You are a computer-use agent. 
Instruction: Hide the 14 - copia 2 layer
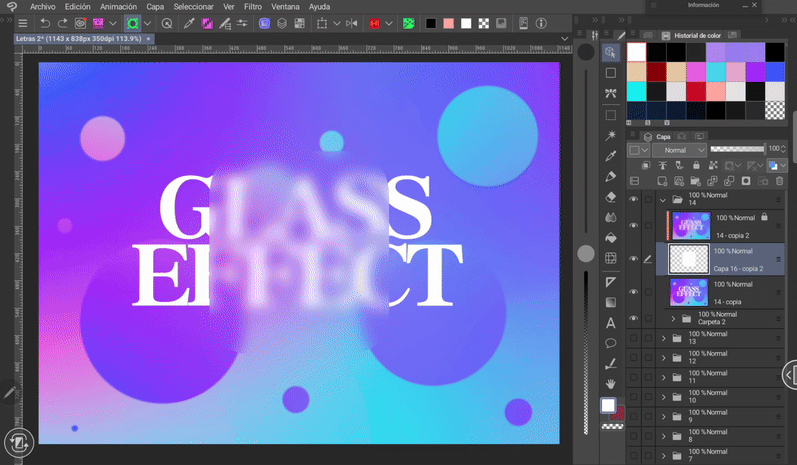coord(634,226)
